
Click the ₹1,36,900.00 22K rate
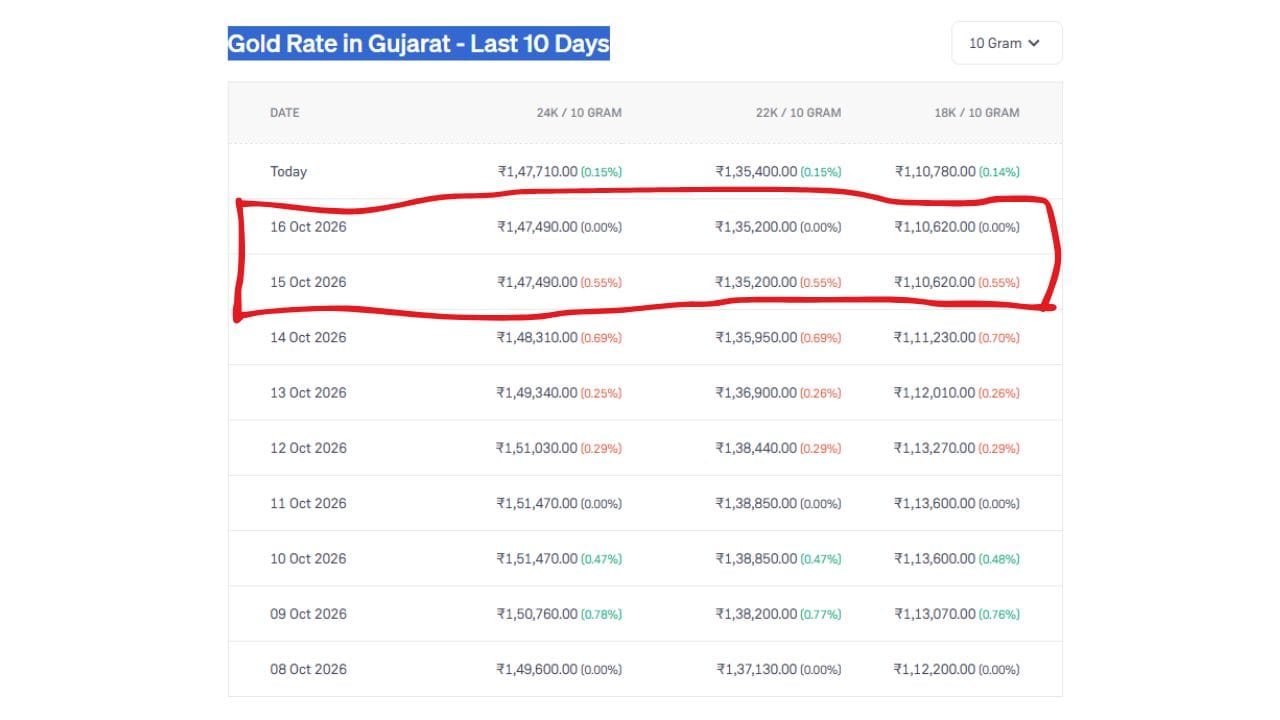pos(756,393)
